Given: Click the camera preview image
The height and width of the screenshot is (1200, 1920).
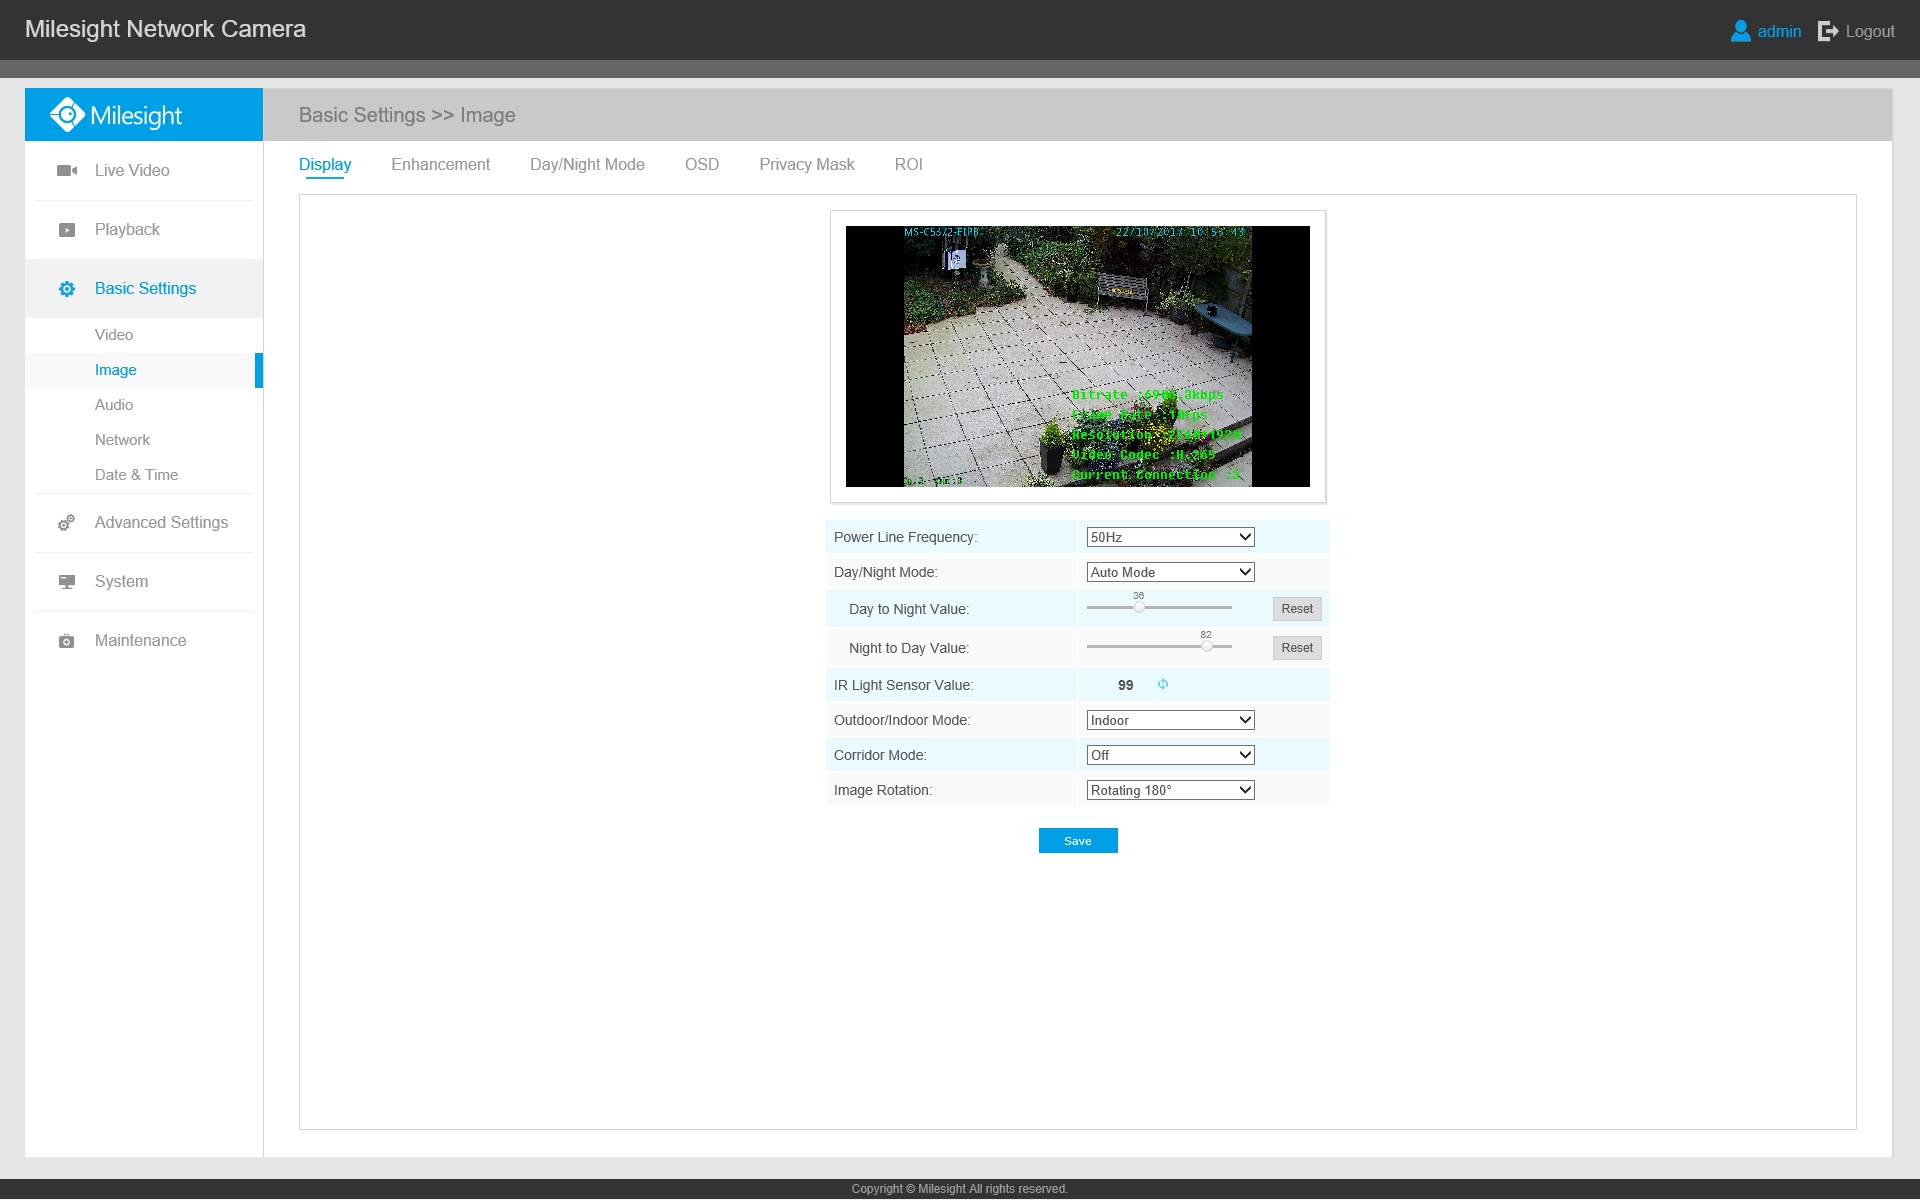Looking at the screenshot, I should (x=1077, y=356).
